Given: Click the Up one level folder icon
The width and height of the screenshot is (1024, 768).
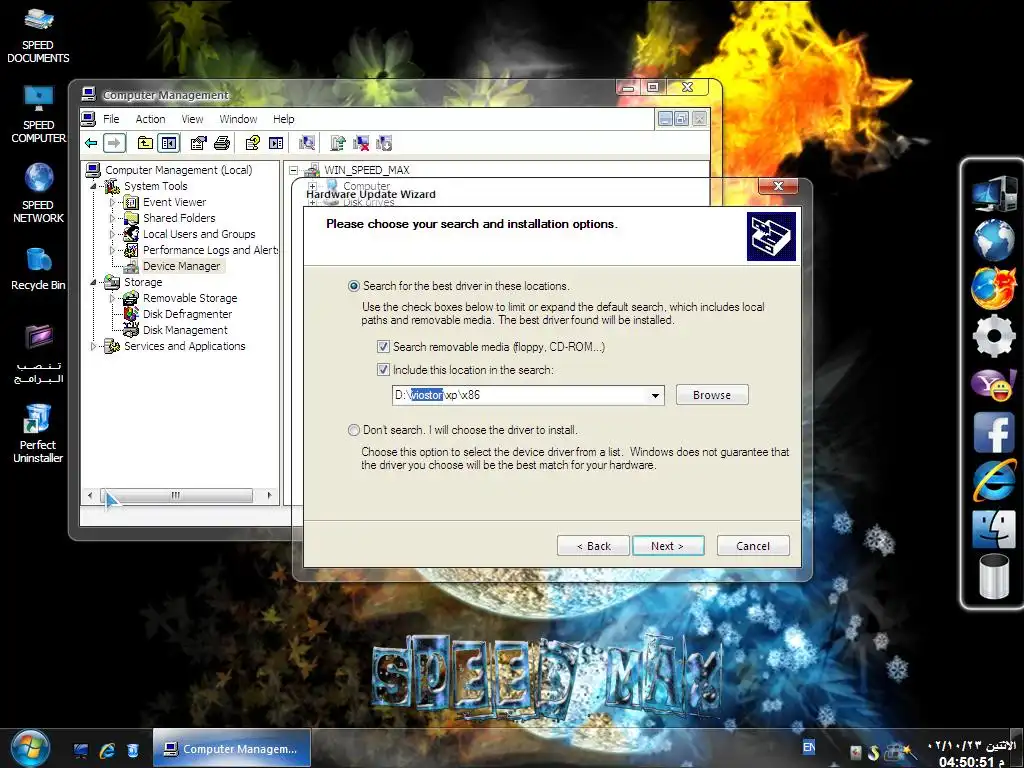Looking at the screenshot, I should (x=145, y=142).
